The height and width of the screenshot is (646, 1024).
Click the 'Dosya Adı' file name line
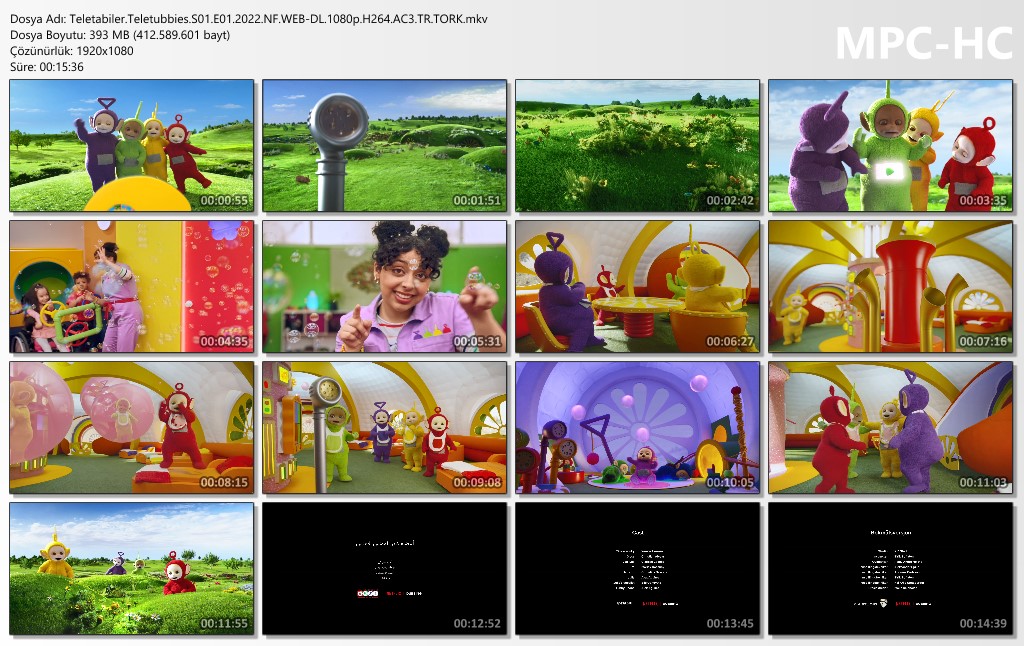pyautogui.click(x=249, y=19)
